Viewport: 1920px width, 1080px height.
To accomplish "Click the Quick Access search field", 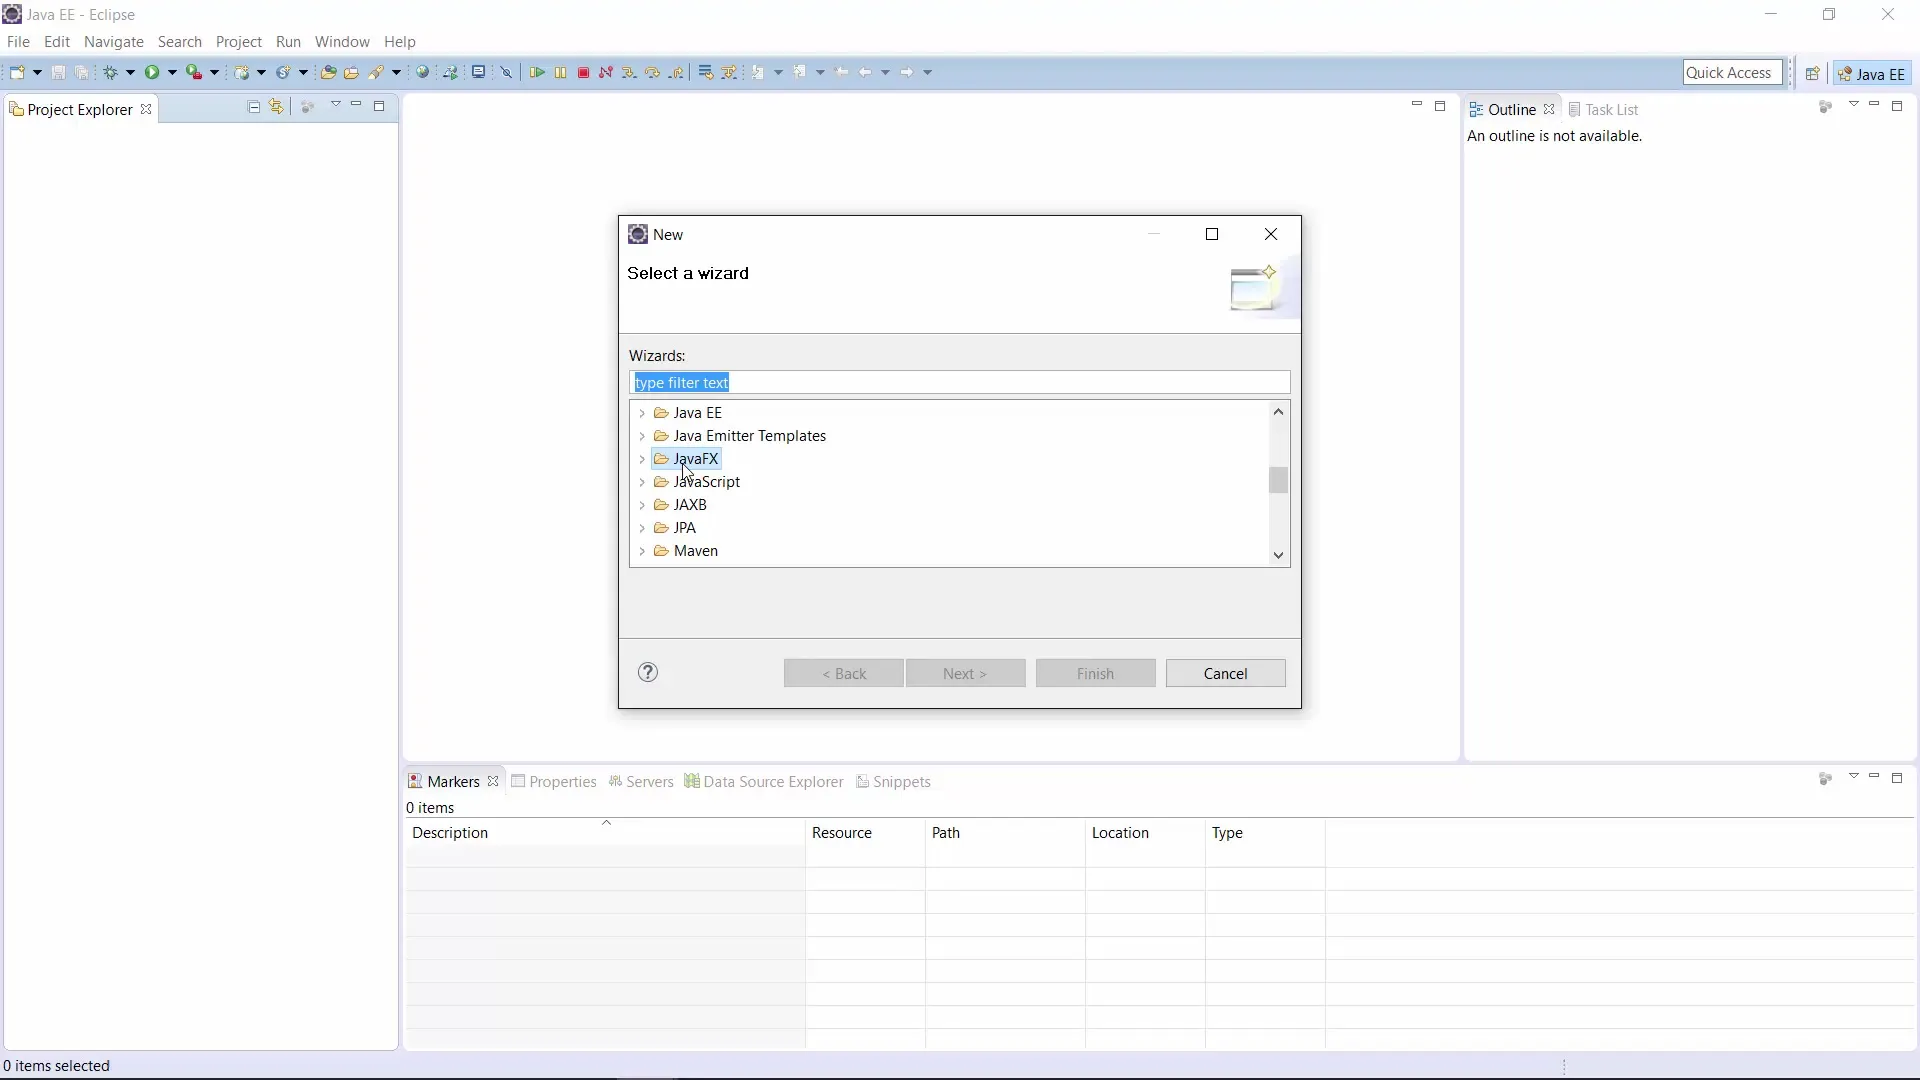I will [1733, 72].
